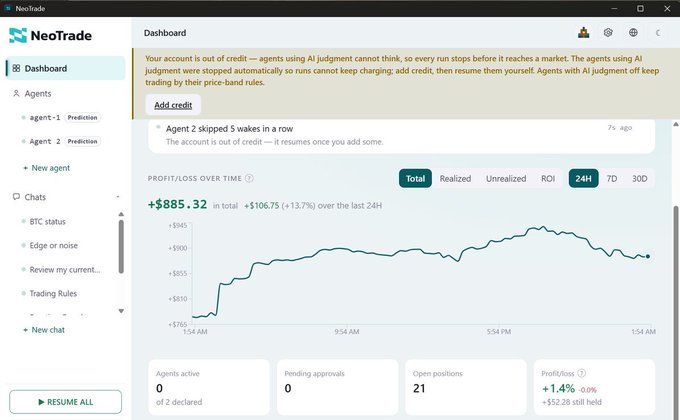This screenshot has height=420, width=680.
Task: Select the 7D time range
Action: pyautogui.click(x=611, y=178)
